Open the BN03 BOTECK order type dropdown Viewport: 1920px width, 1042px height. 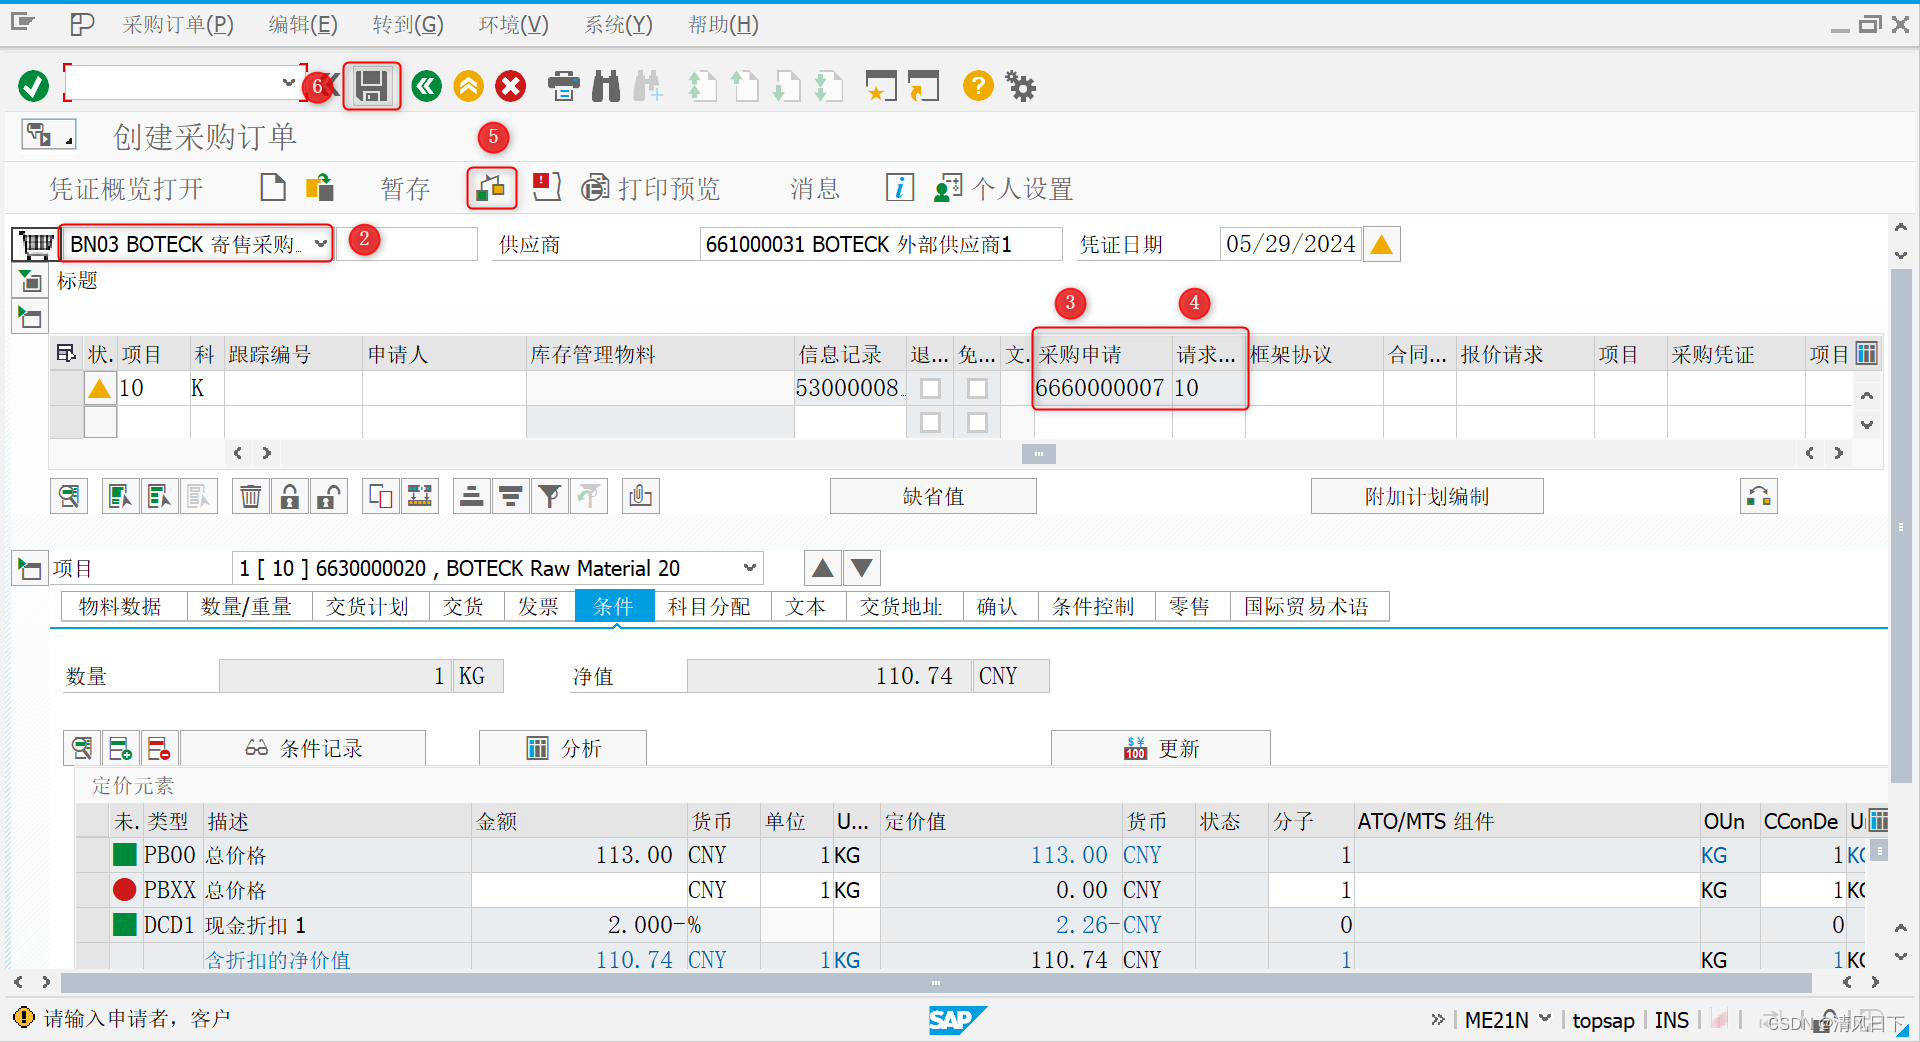[x=320, y=243]
